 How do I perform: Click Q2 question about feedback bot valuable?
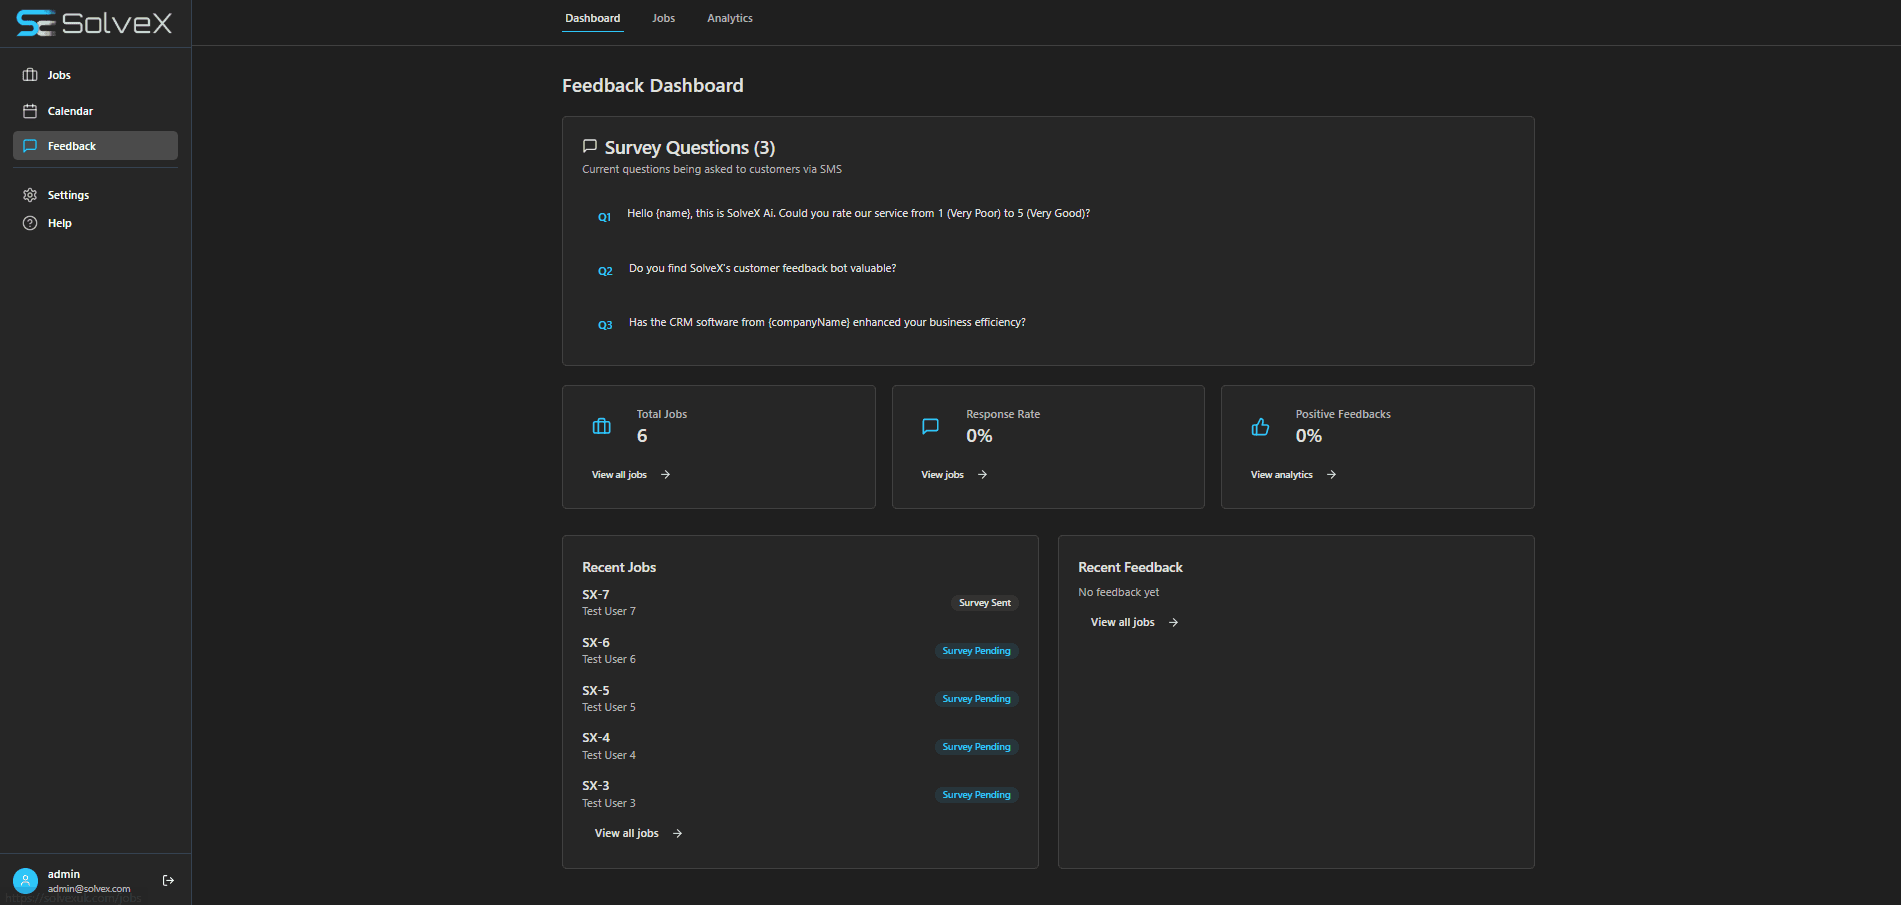pyautogui.click(x=762, y=268)
